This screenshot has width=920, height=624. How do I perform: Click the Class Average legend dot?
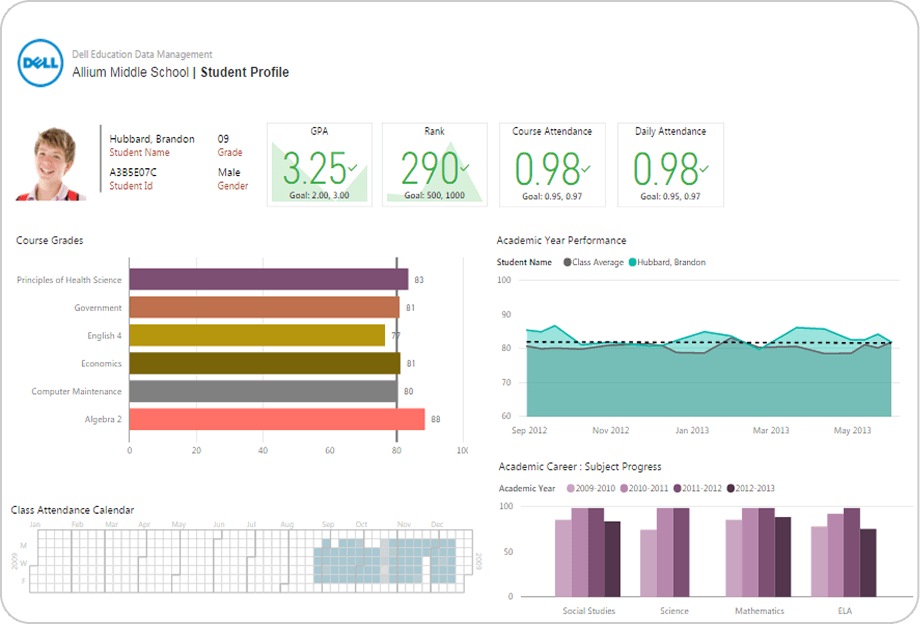[567, 262]
